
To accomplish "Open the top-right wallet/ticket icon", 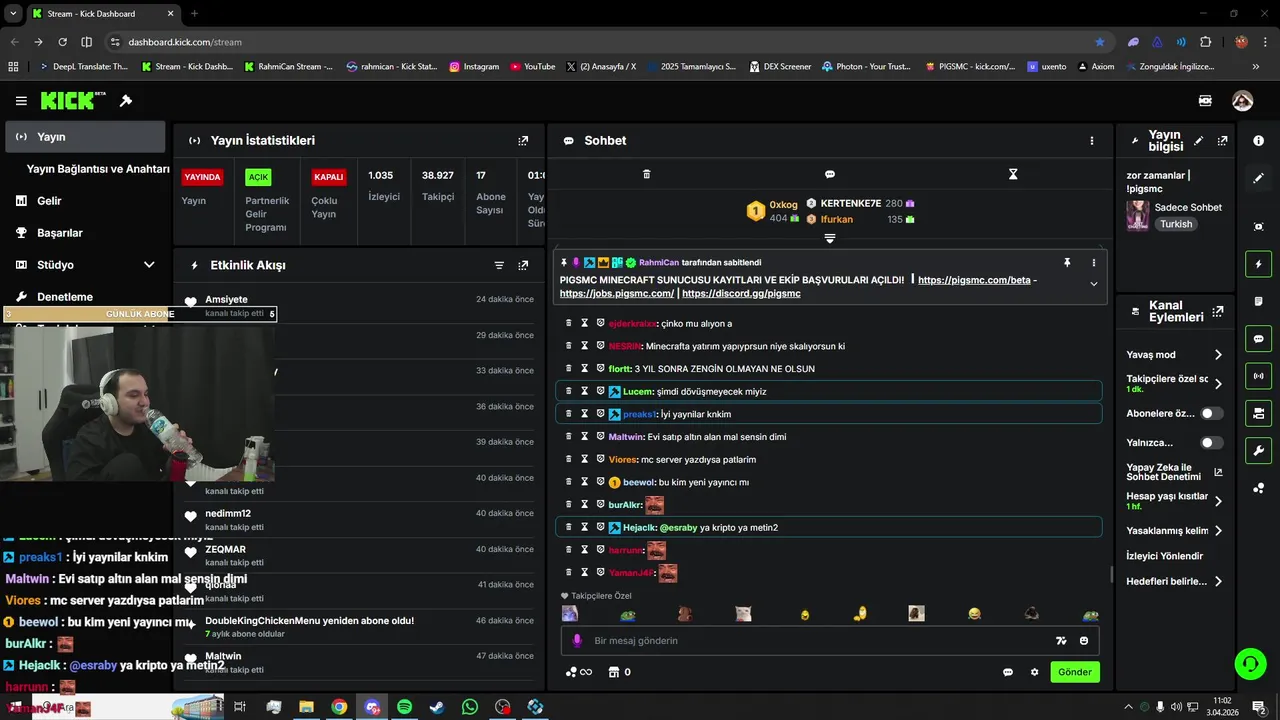I will pyautogui.click(x=1206, y=101).
